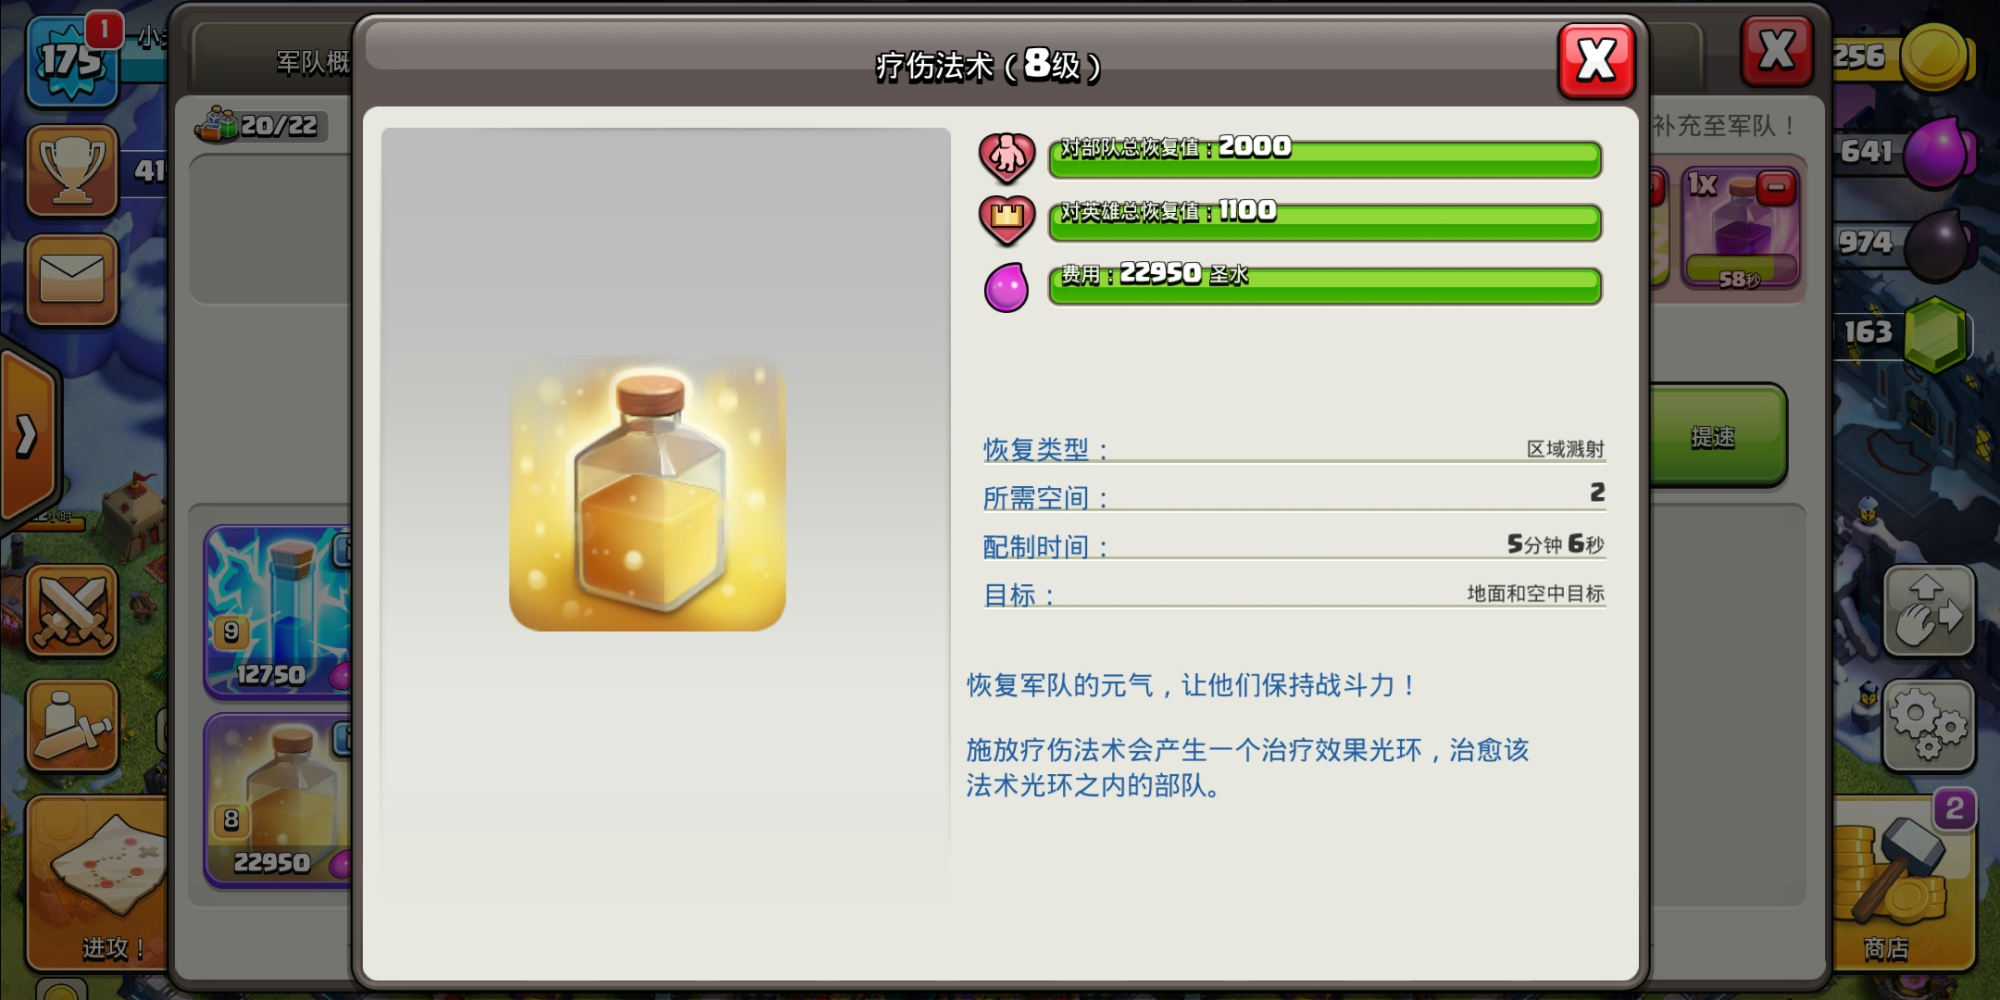This screenshot has height=1000, width=2000.
Task: Tap the red notification badge 1
Action: [104, 30]
